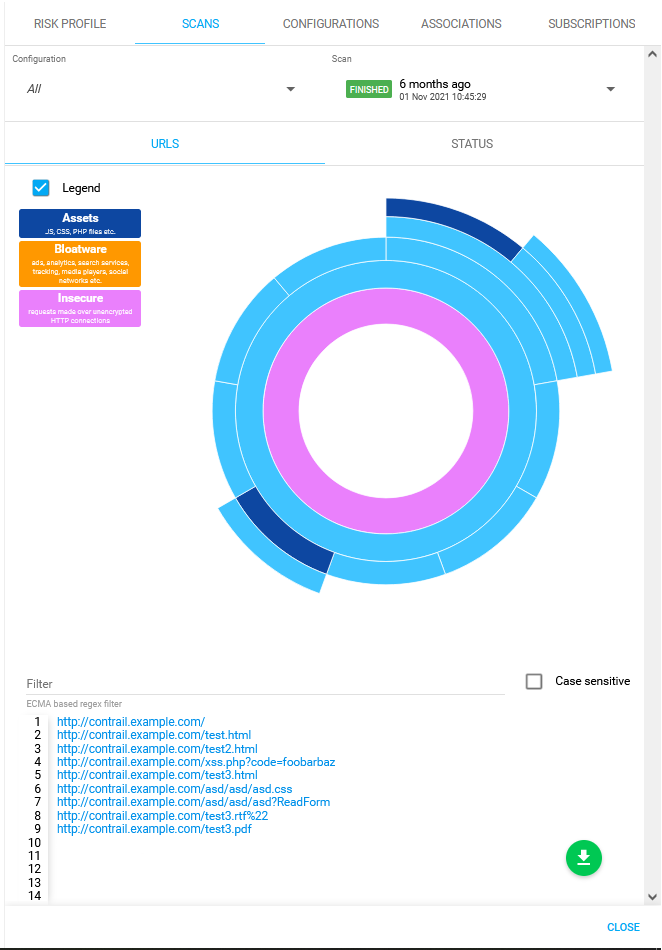
Task: Click the Close button
Action: tap(623, 927)
